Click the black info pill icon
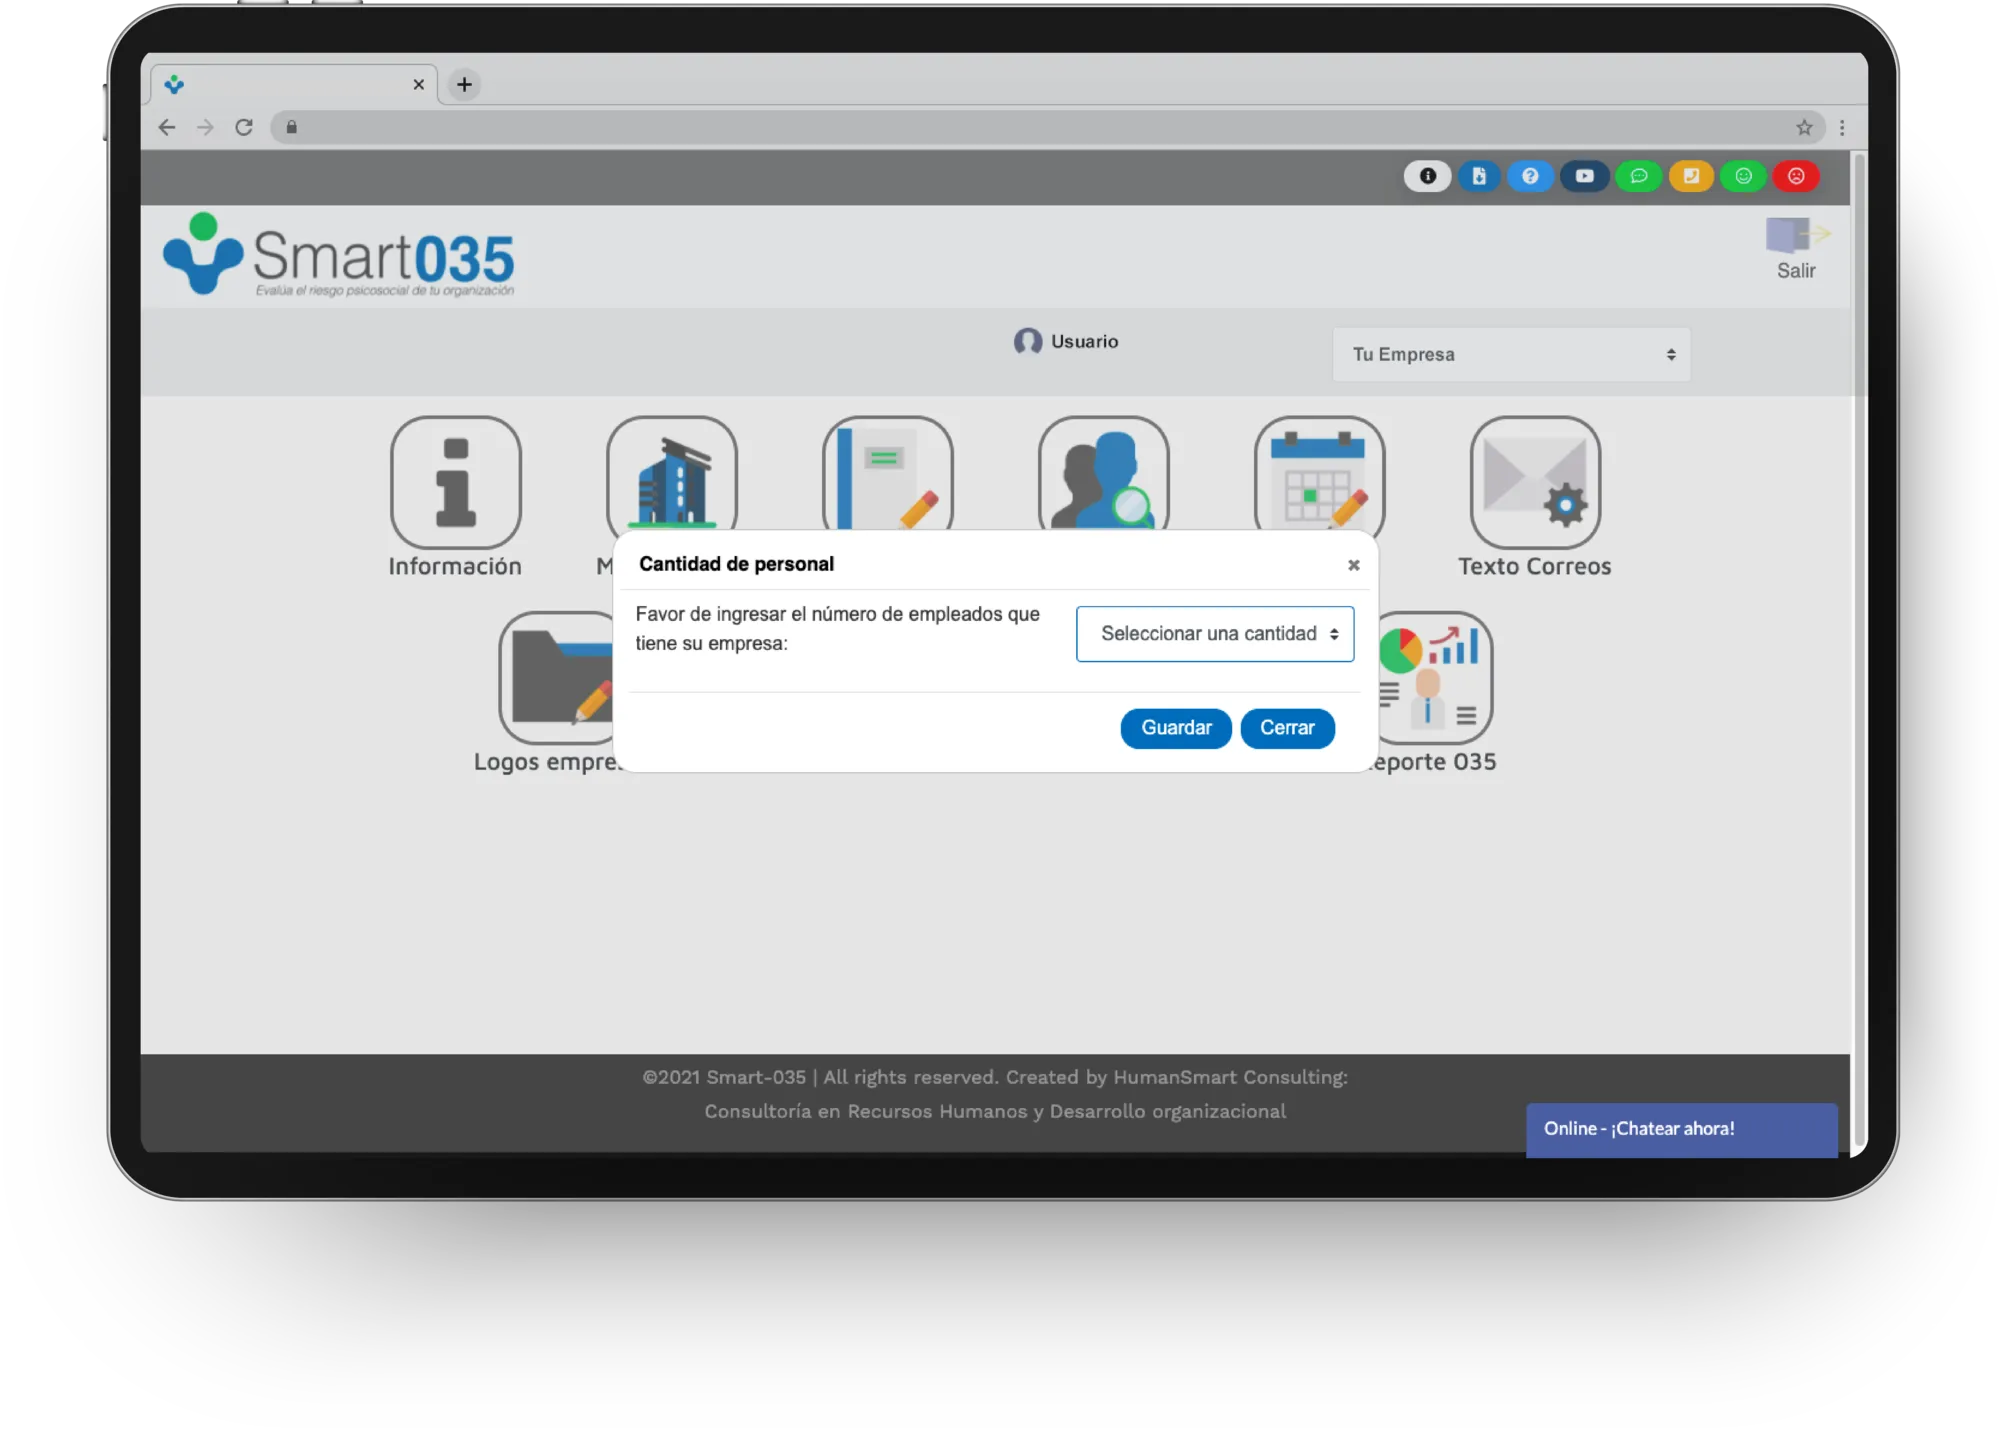This screenshot has height=1430, width=2000. (1427, 176)
